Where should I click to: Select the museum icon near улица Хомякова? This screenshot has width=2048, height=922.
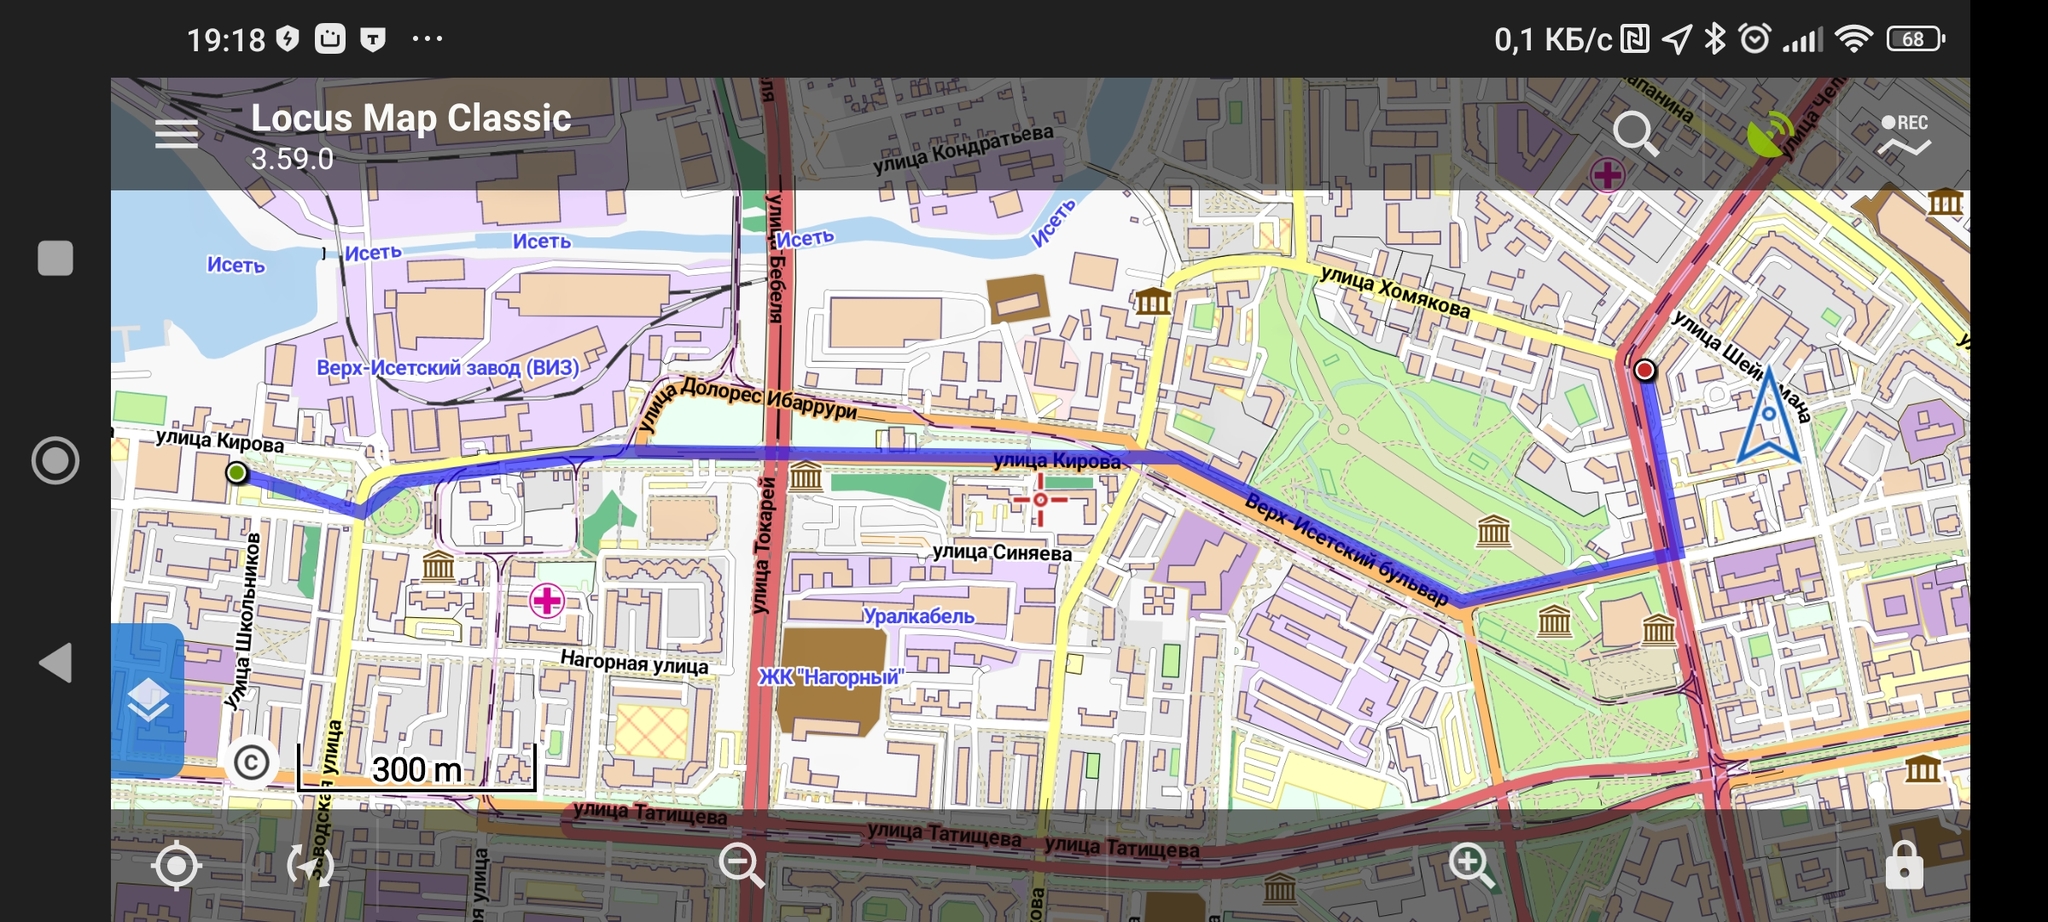click(x=1152, y=300)
